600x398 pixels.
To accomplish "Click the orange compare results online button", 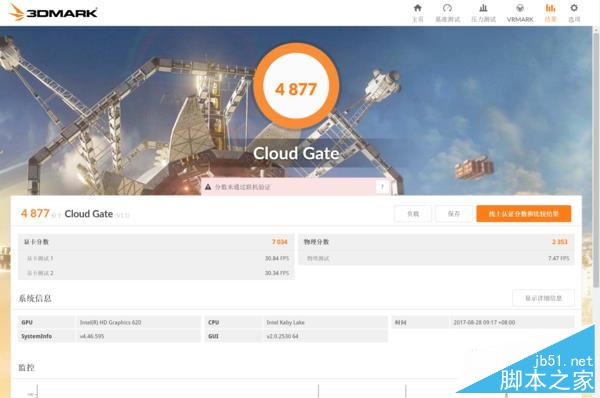I will (523, 214).
